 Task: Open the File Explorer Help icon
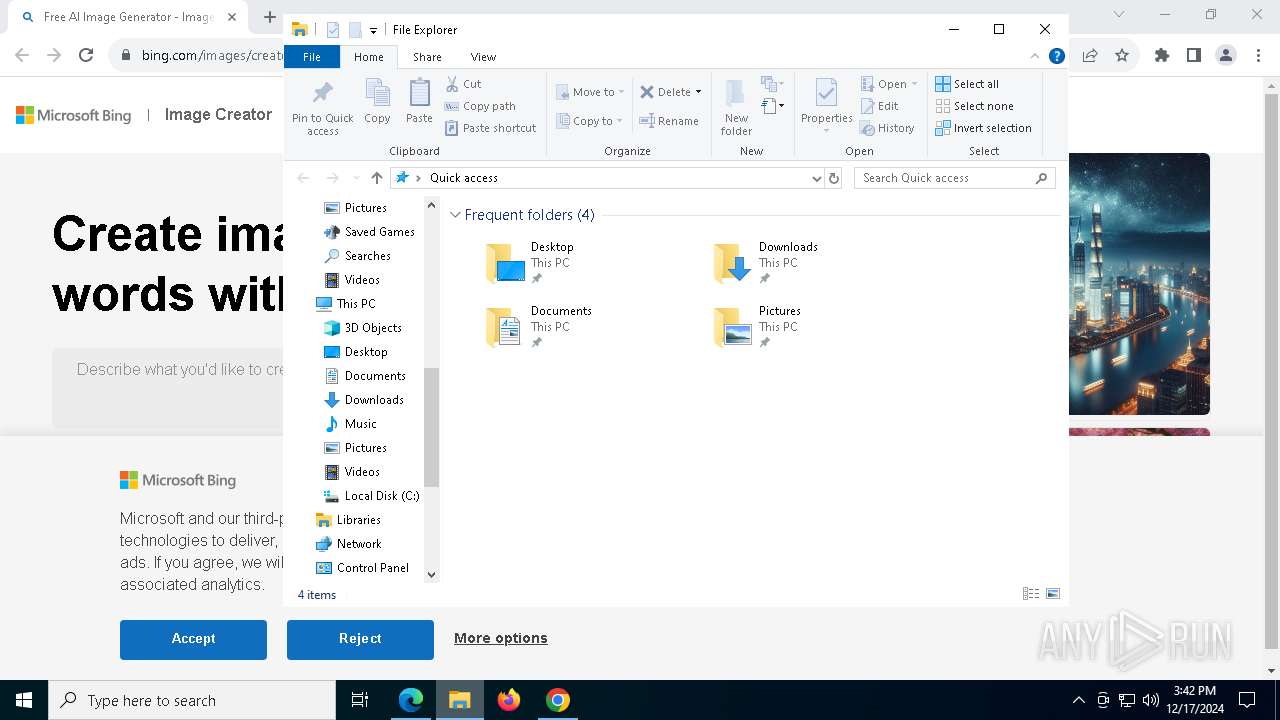coord(1056,57)
